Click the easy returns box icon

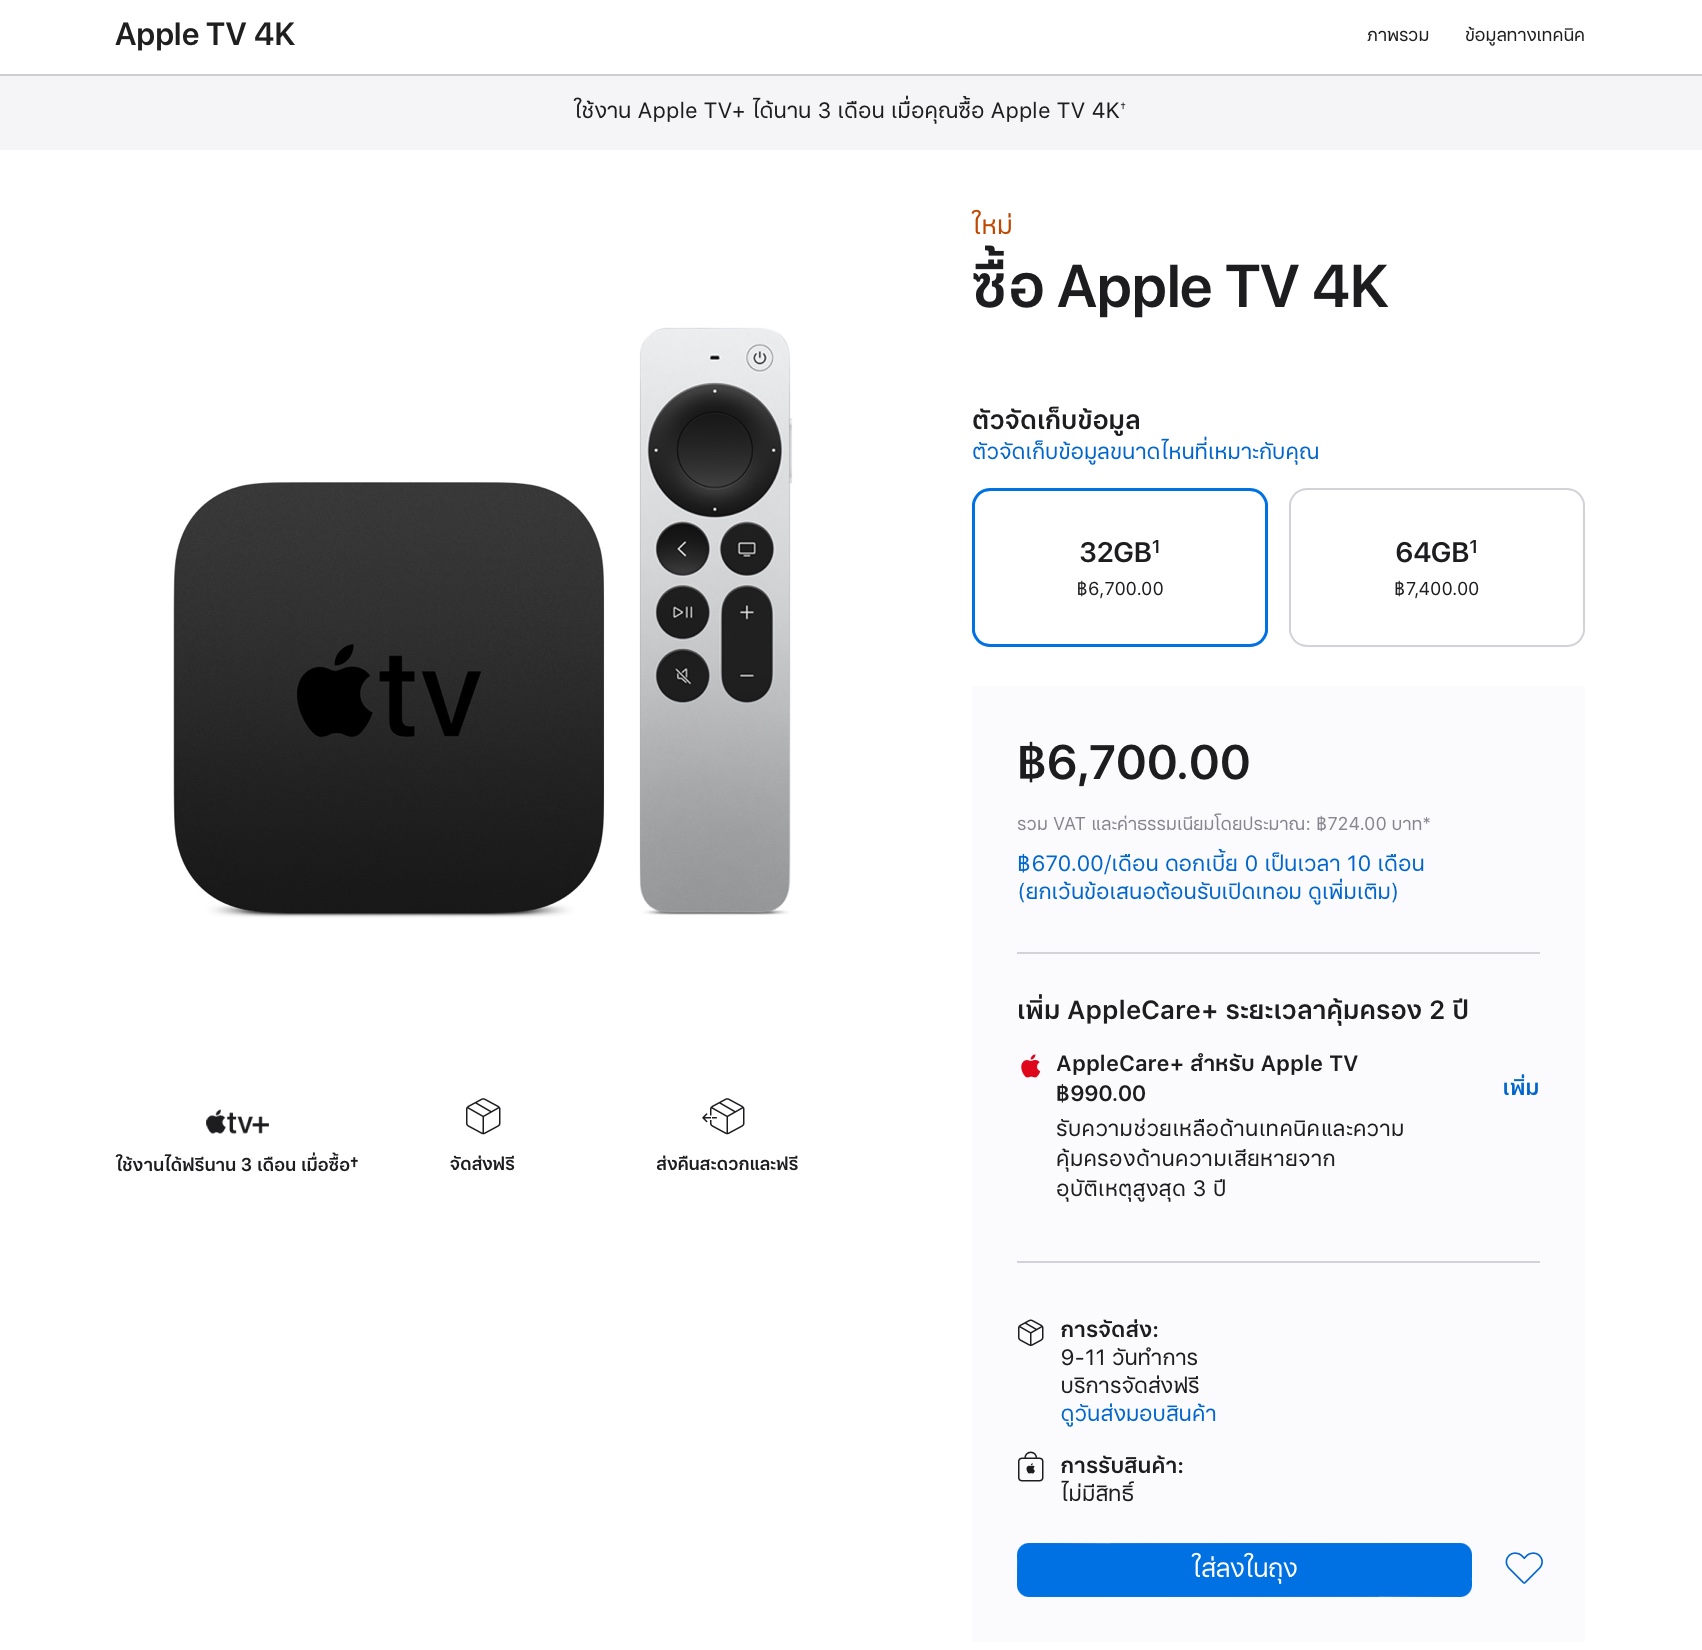click(x=725, y=1116)
